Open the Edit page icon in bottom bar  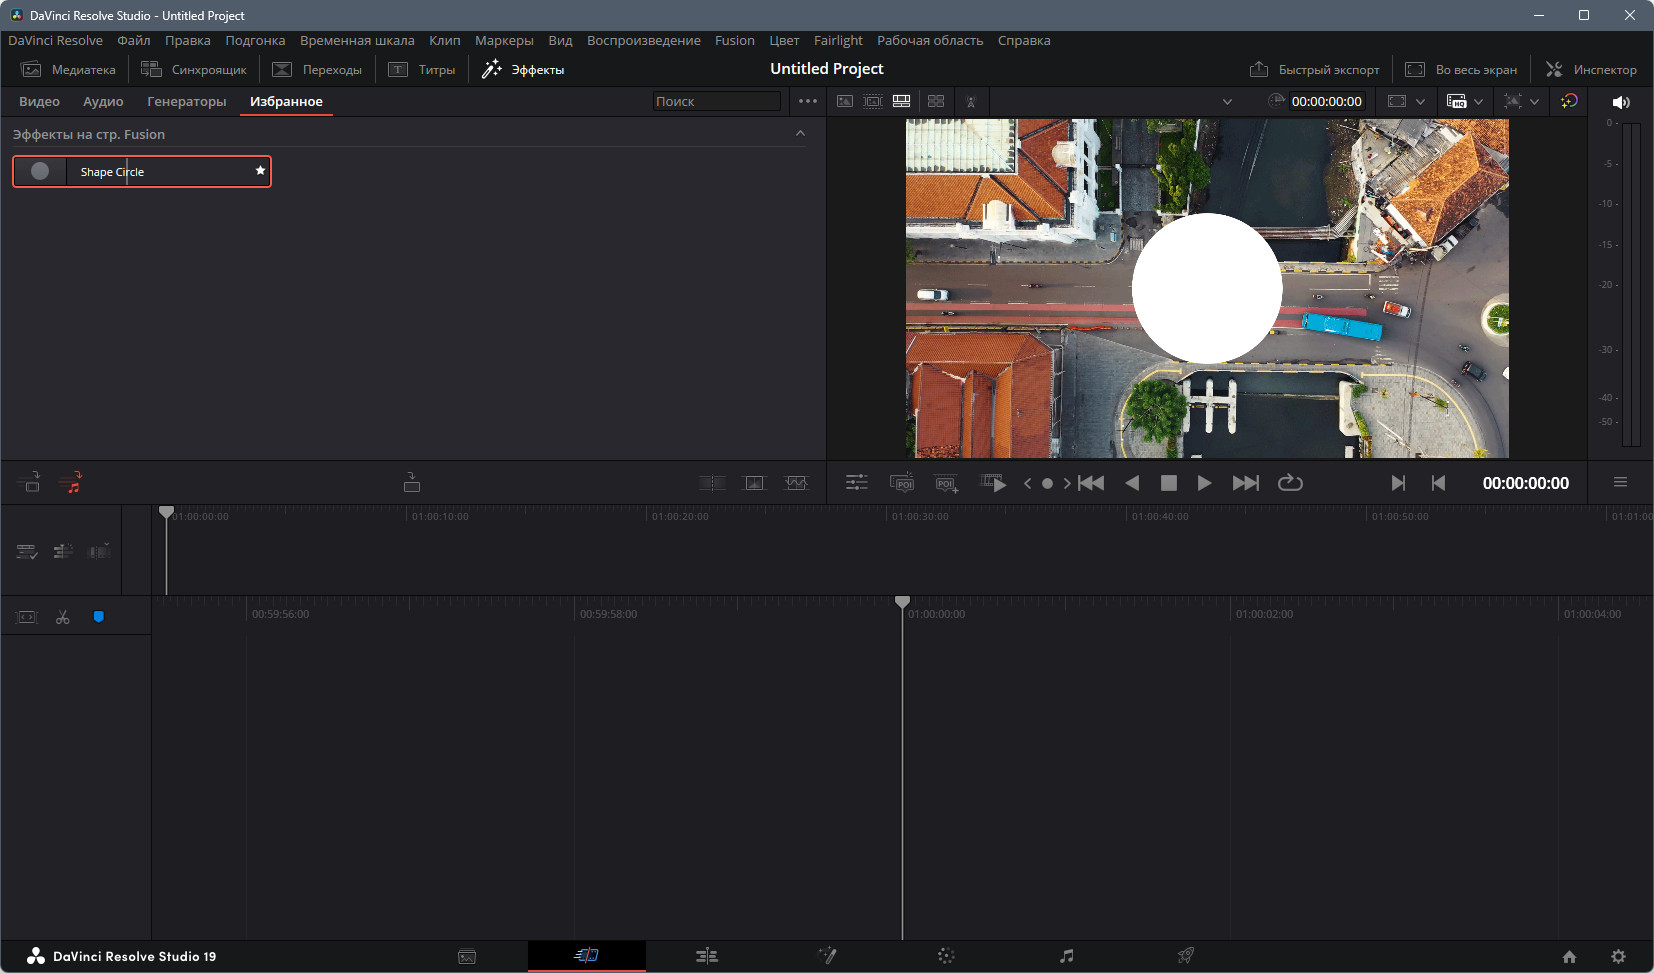point(707,956)
